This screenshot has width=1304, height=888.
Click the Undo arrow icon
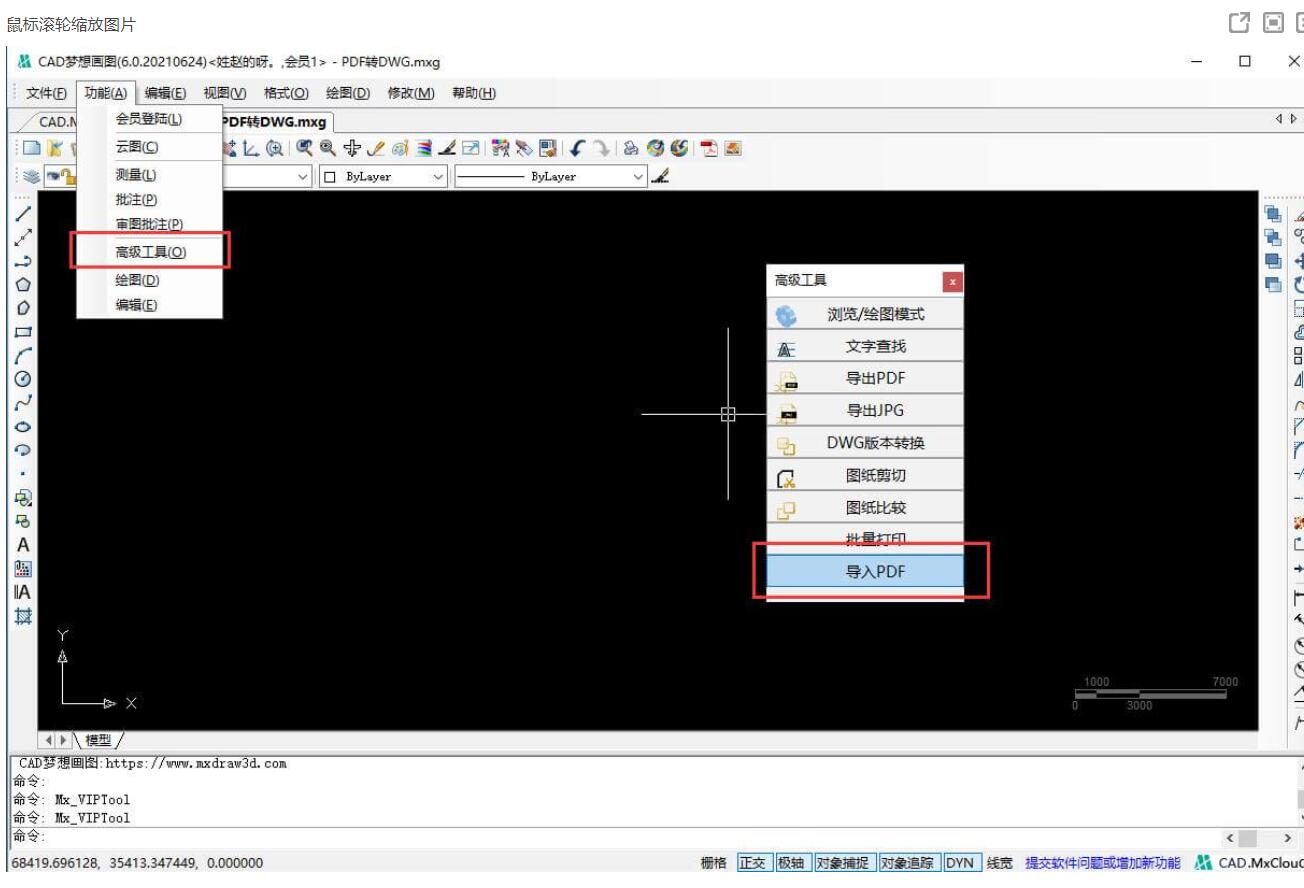pyautogui.click(x=578, y=149)
